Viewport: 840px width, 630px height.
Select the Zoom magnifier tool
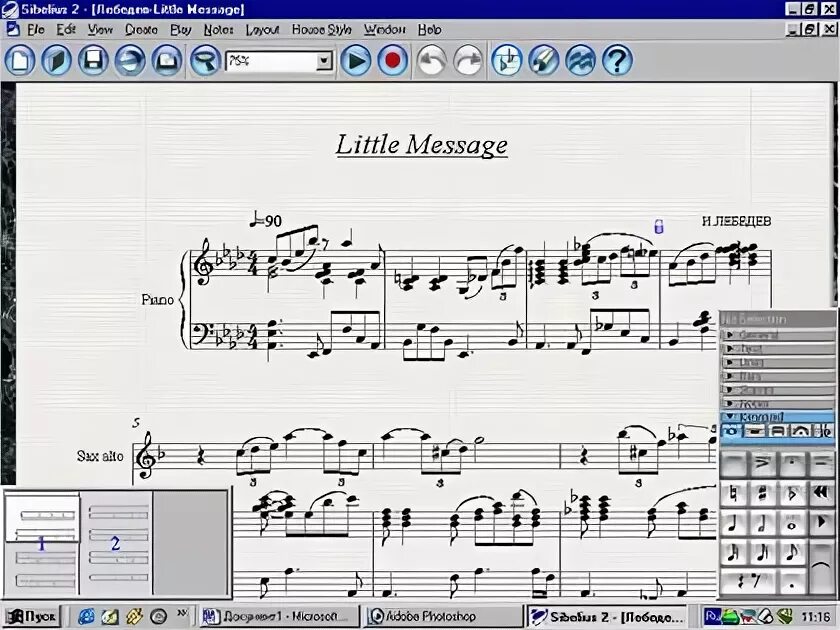(206, 60)
